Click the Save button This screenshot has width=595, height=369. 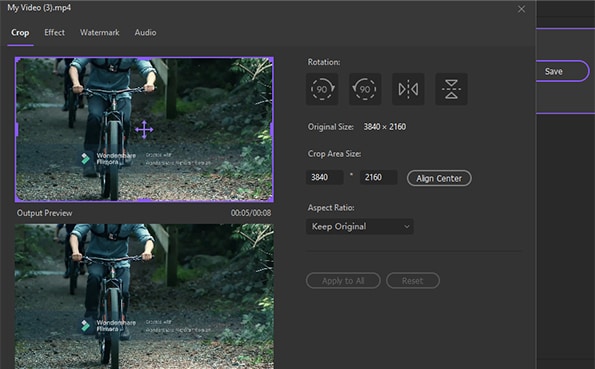click(x=562, y=71)
